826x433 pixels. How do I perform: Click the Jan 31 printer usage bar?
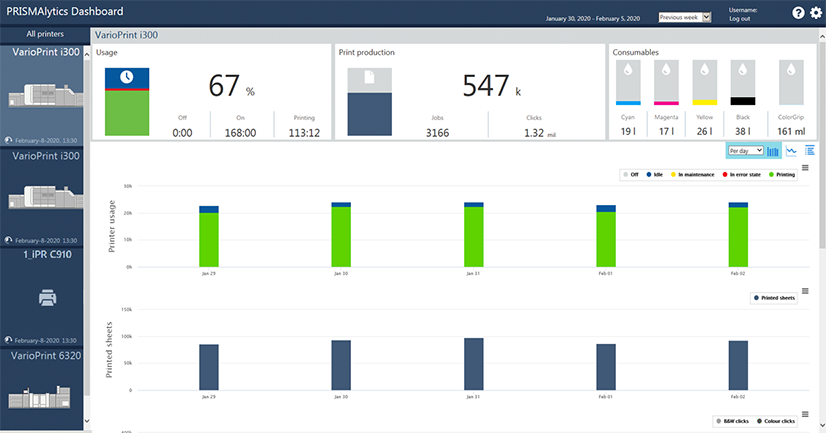click(474, 234)
